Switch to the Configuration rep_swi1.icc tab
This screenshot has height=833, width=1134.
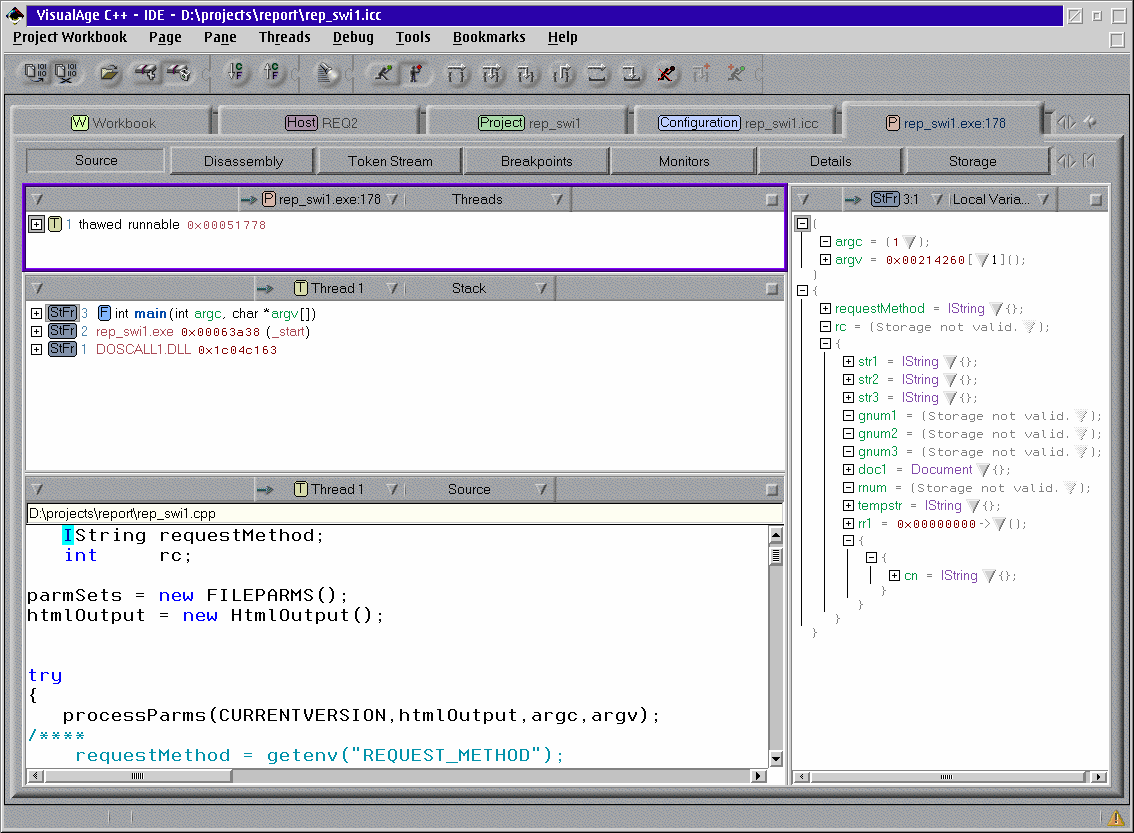(738, 122)
